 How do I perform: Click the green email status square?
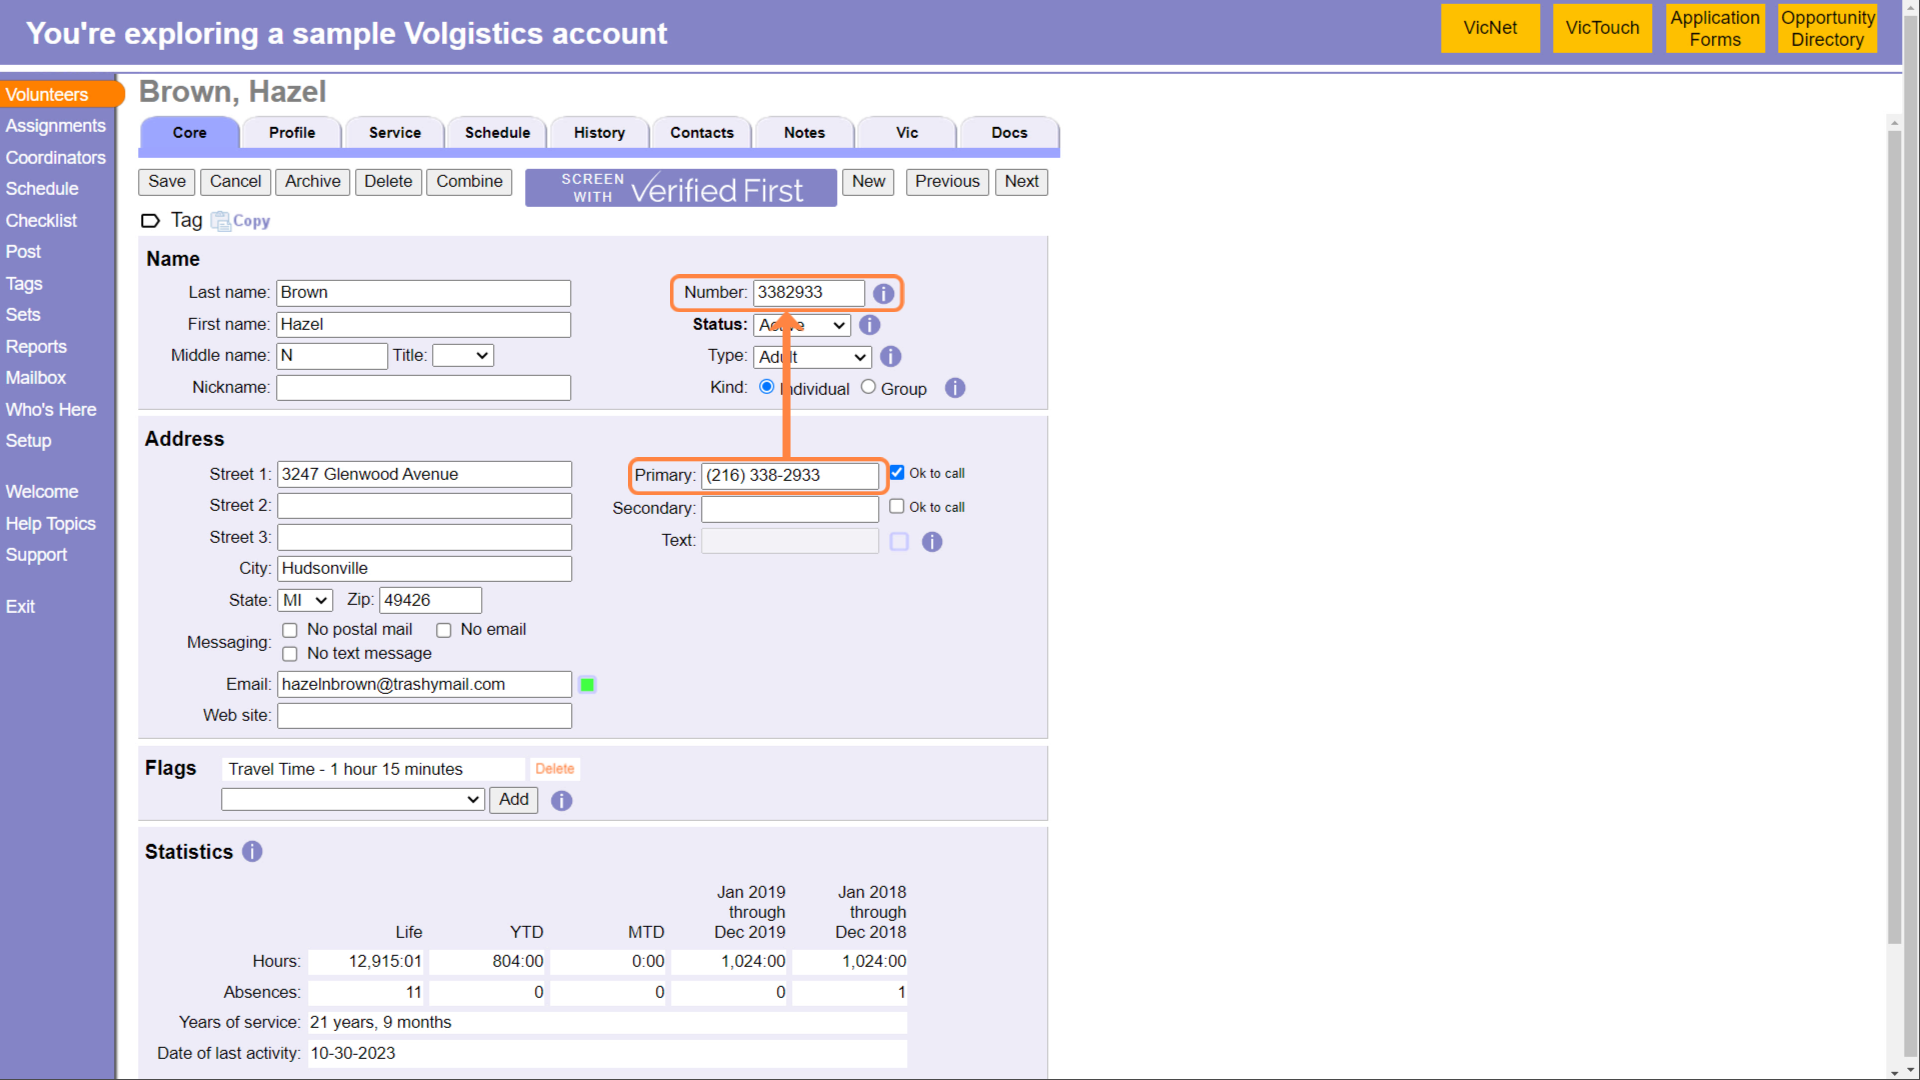click(x=587, y=685)
